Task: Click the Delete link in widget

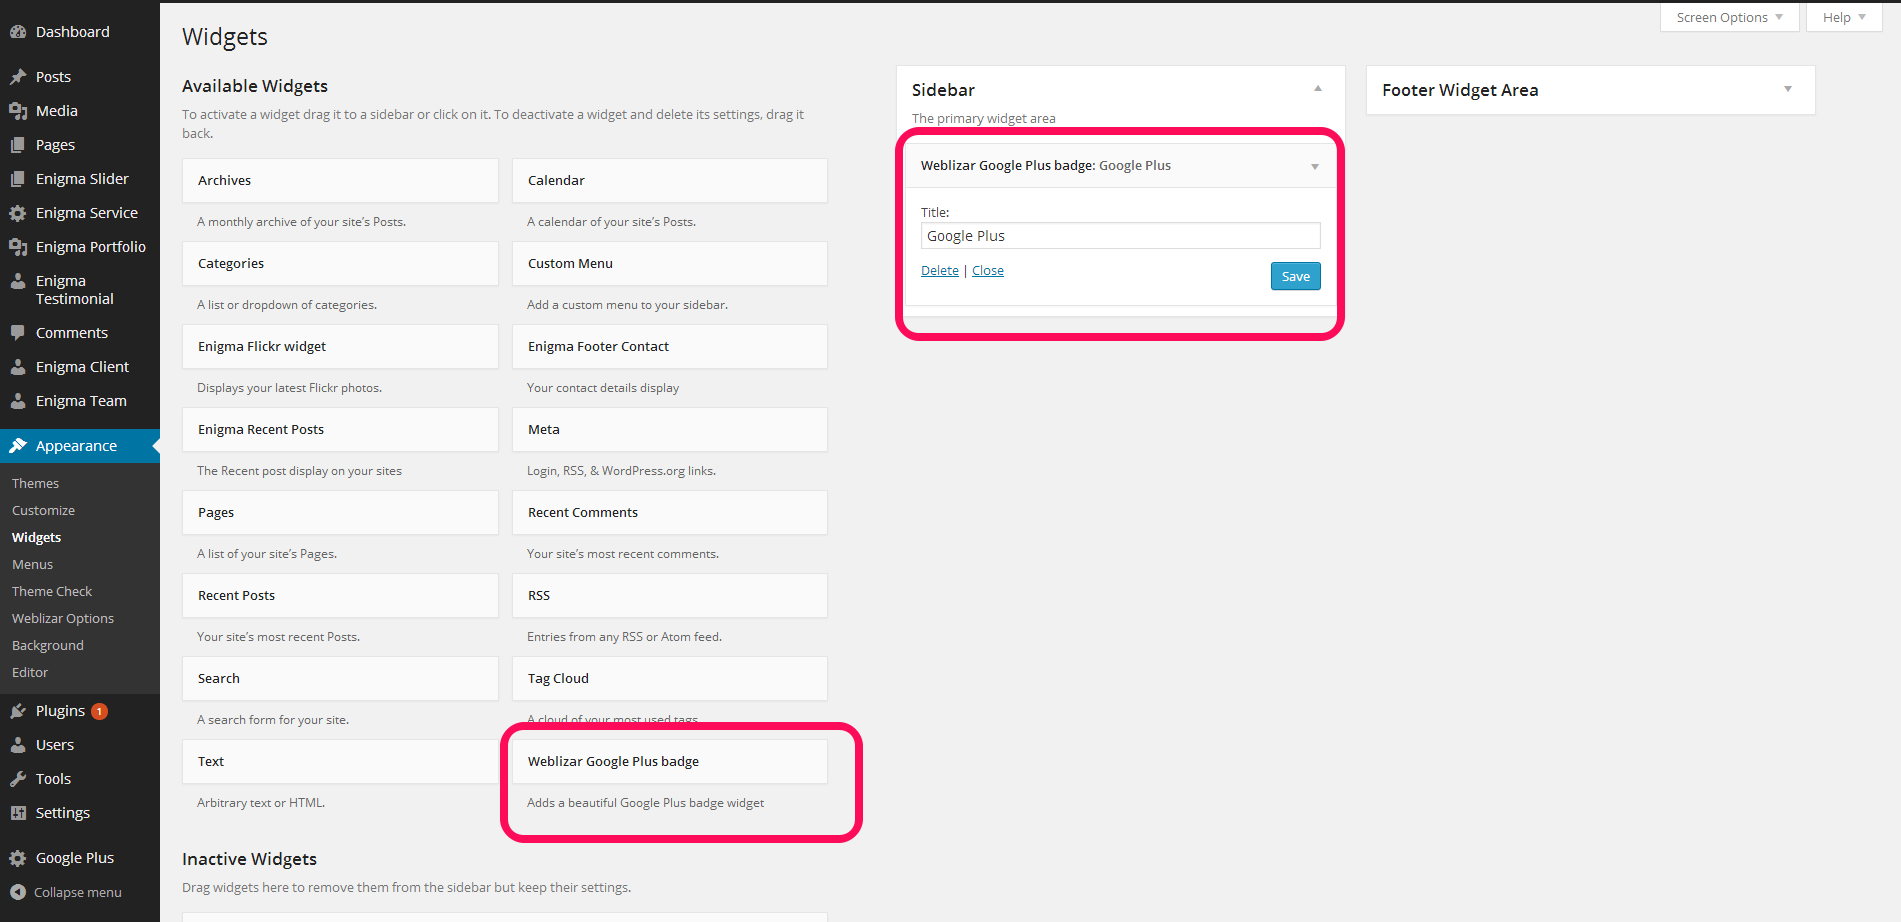Action: pos(939,270)
